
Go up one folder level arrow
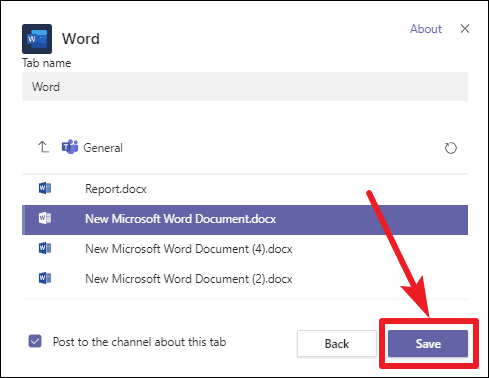43,147
